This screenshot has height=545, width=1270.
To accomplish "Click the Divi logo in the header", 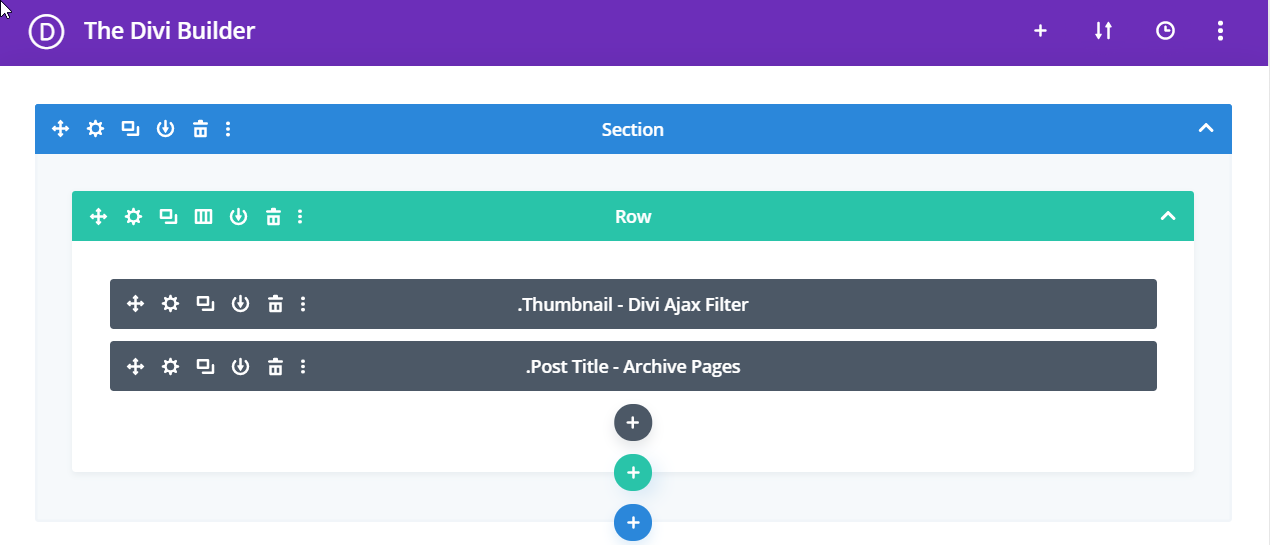I will pyautogui.click(x=46, y=32).
